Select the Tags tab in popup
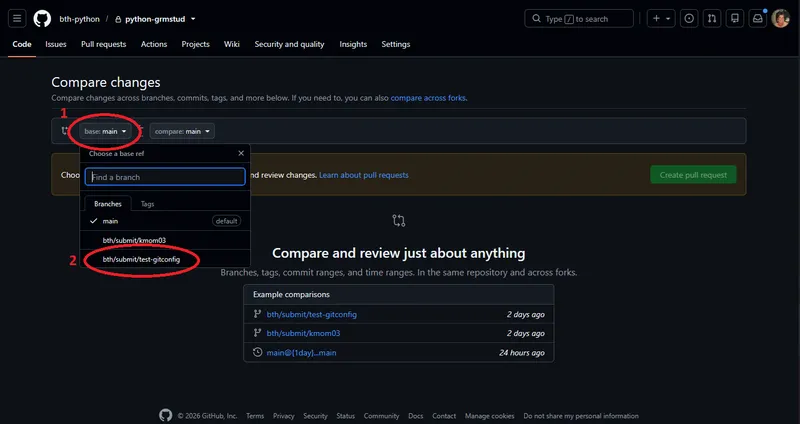 (147, 204)
